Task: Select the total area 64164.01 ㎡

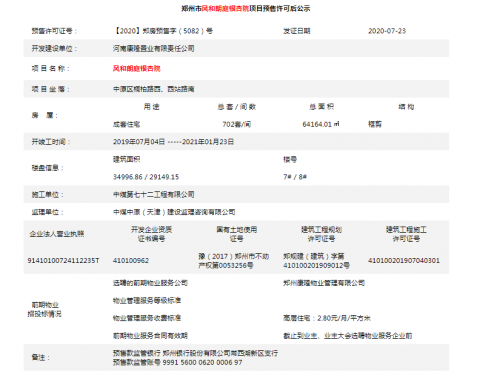Action: point(321,124)
